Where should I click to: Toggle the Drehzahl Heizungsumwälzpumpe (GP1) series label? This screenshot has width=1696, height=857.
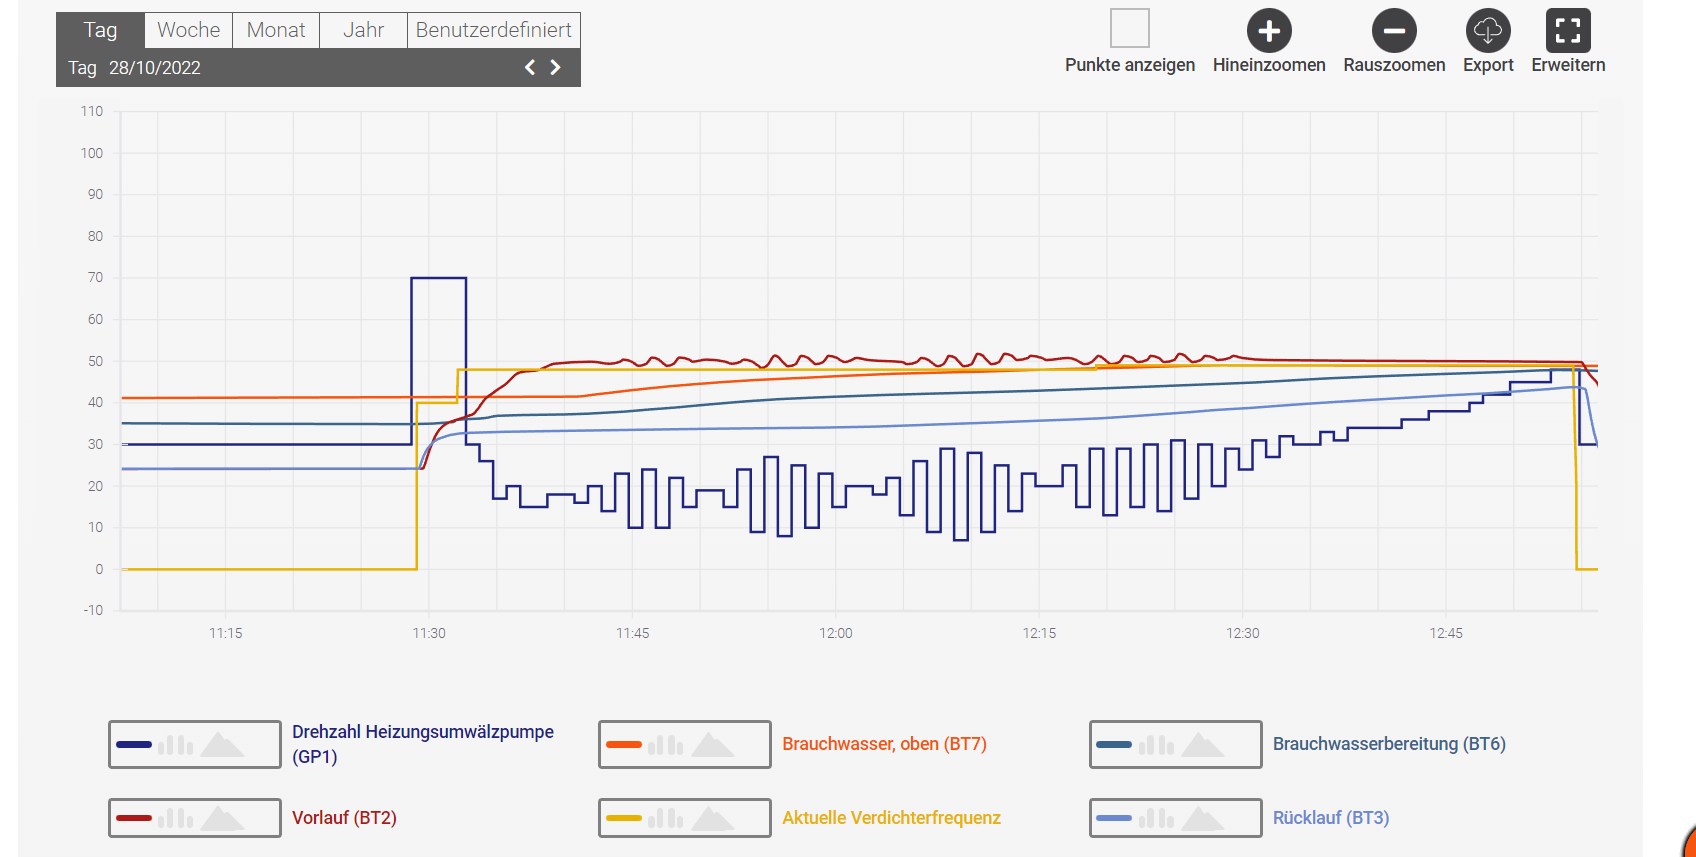point(422,744)
